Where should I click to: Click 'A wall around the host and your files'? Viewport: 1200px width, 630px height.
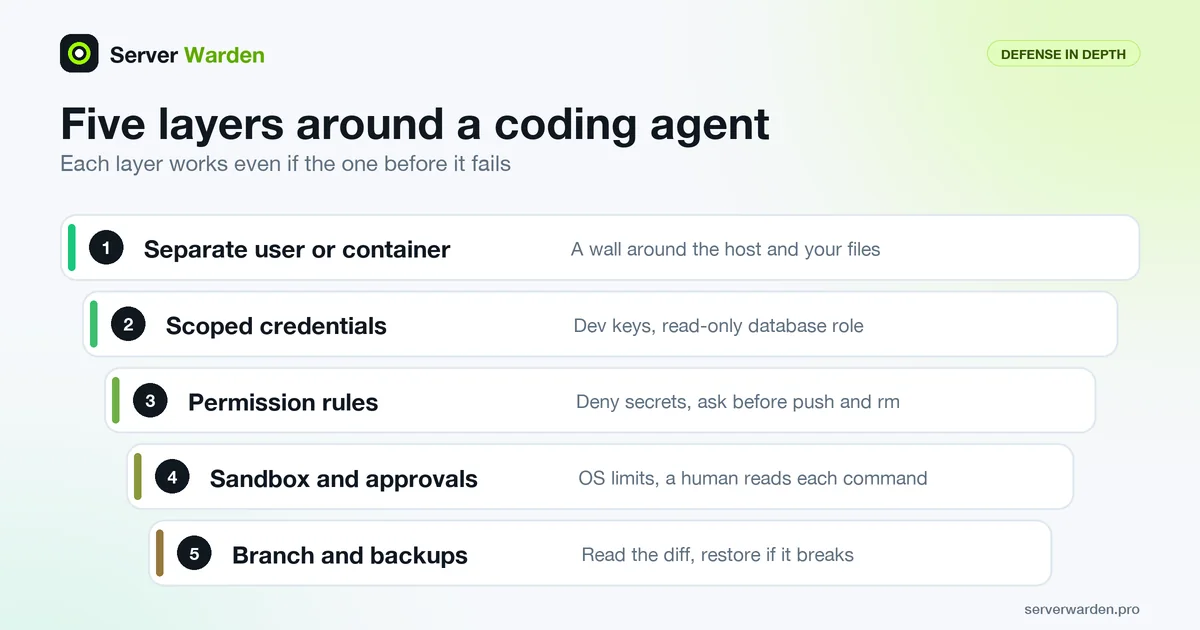(726, 249)
